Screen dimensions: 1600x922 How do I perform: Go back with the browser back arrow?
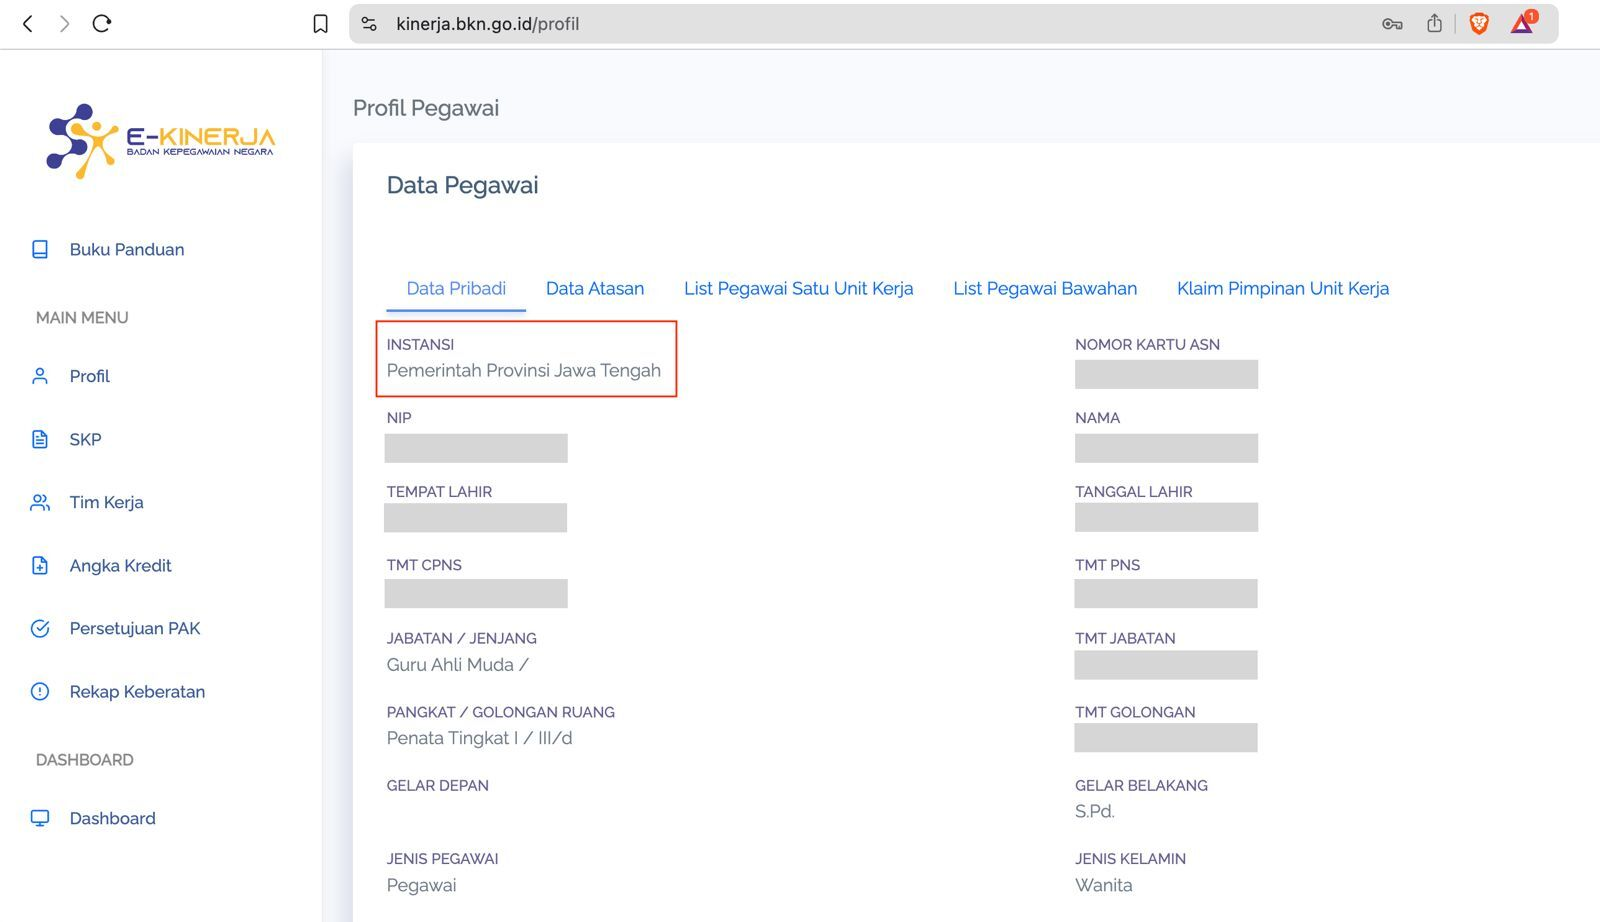tap(28, 24)
